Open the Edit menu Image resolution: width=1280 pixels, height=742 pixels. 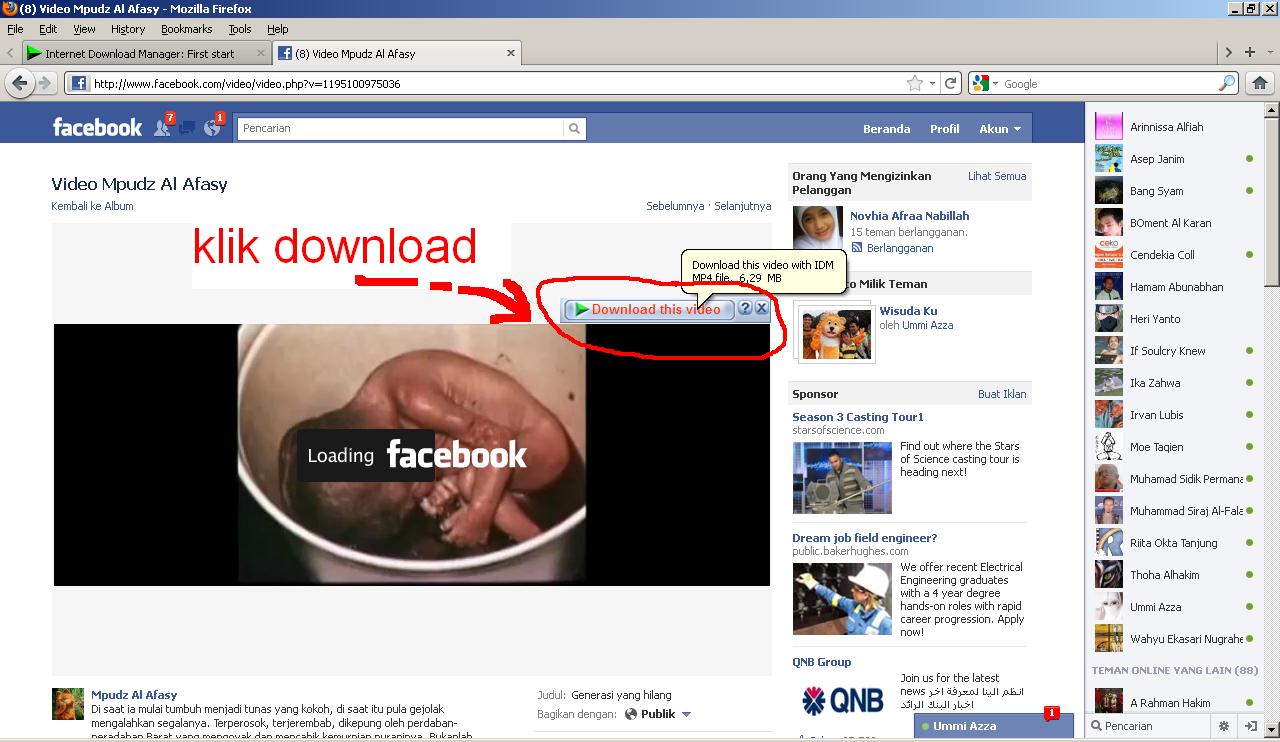click(x=48, y=29)
